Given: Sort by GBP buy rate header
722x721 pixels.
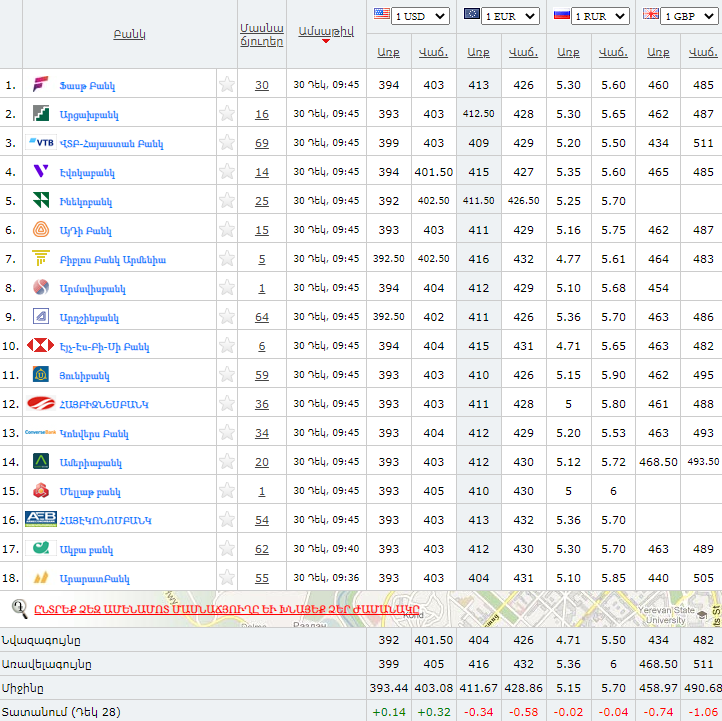Looking at the screenshot, I should [x=658, y=52].
